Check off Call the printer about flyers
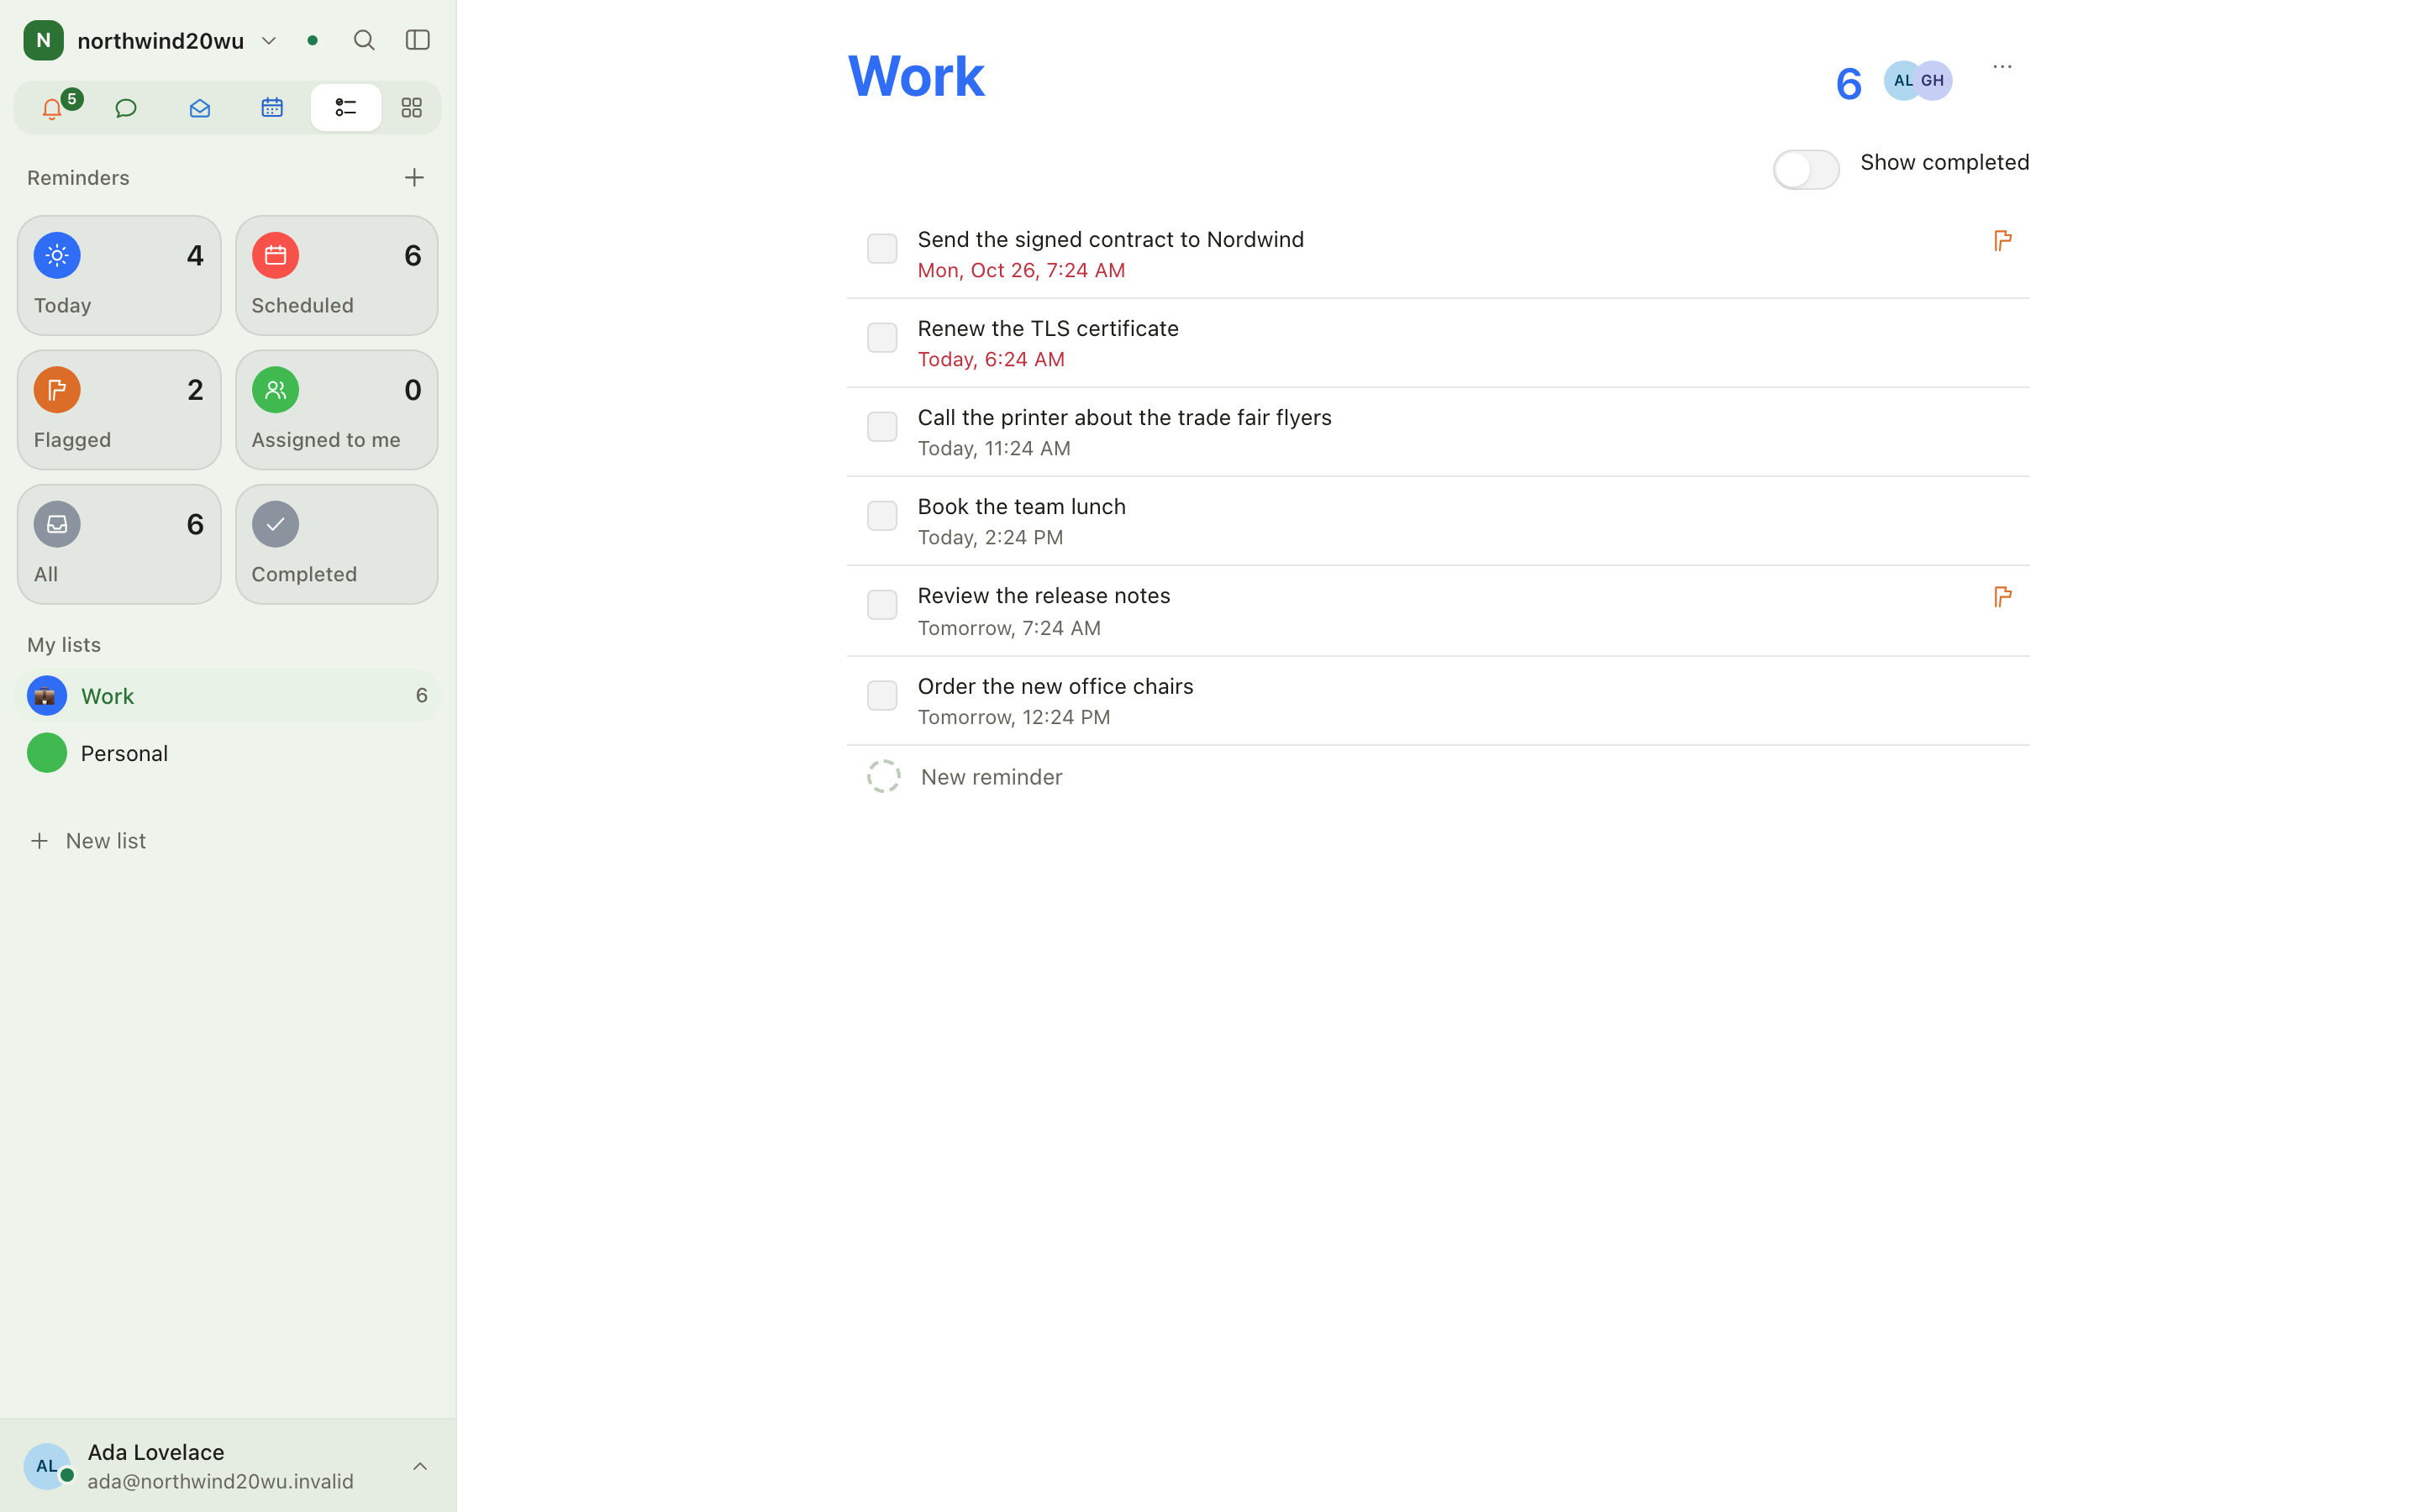 coord(881,426)
